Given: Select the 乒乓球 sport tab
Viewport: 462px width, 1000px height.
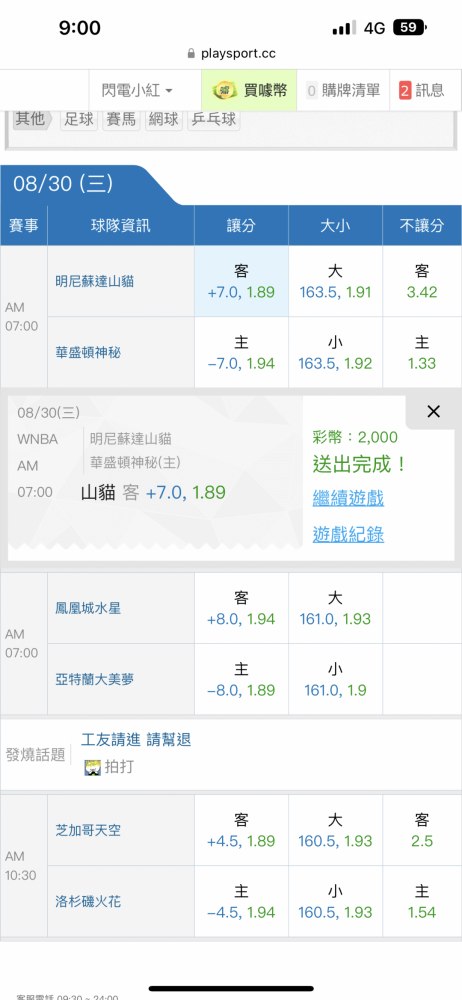Looking at the screenshot, I should 214,119.
